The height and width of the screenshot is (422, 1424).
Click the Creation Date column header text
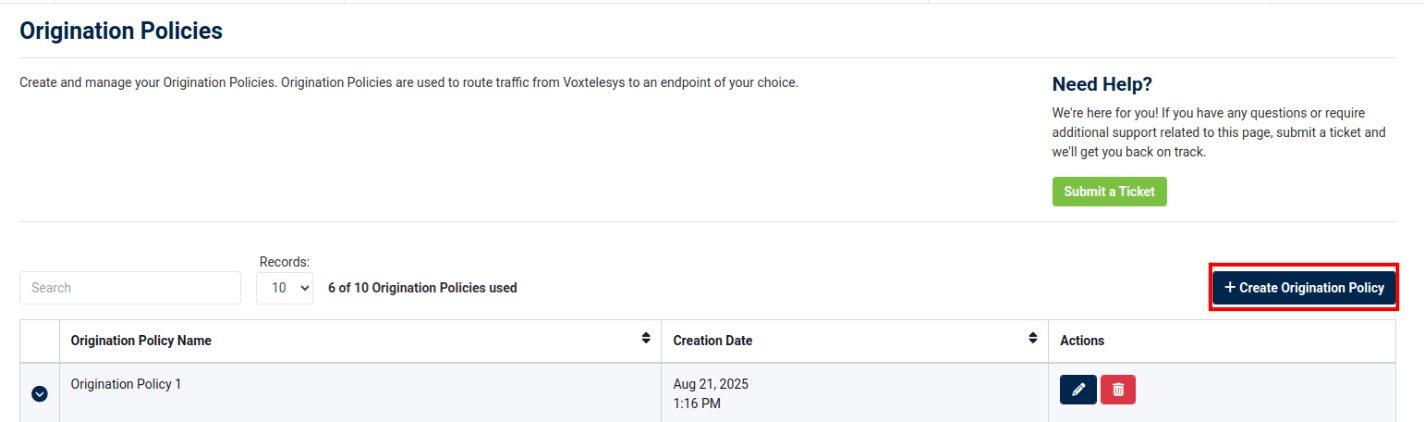point(712,341)
